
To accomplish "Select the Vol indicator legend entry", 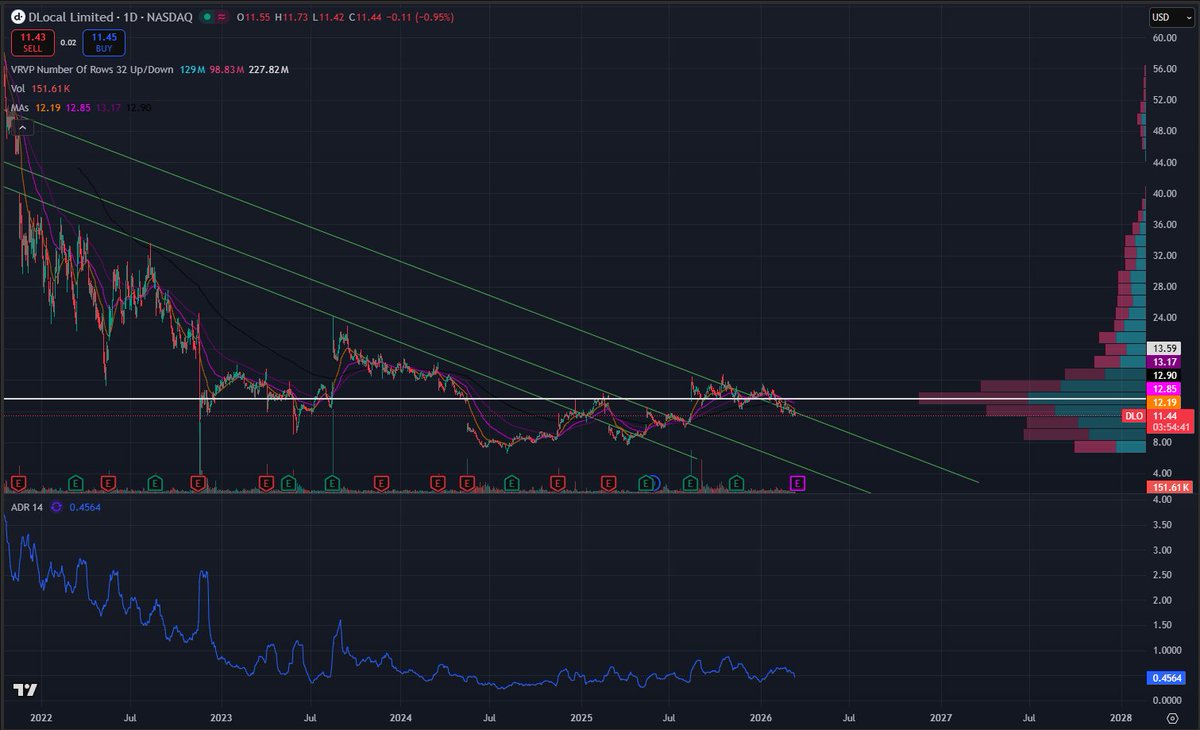I will click(18, 88).
